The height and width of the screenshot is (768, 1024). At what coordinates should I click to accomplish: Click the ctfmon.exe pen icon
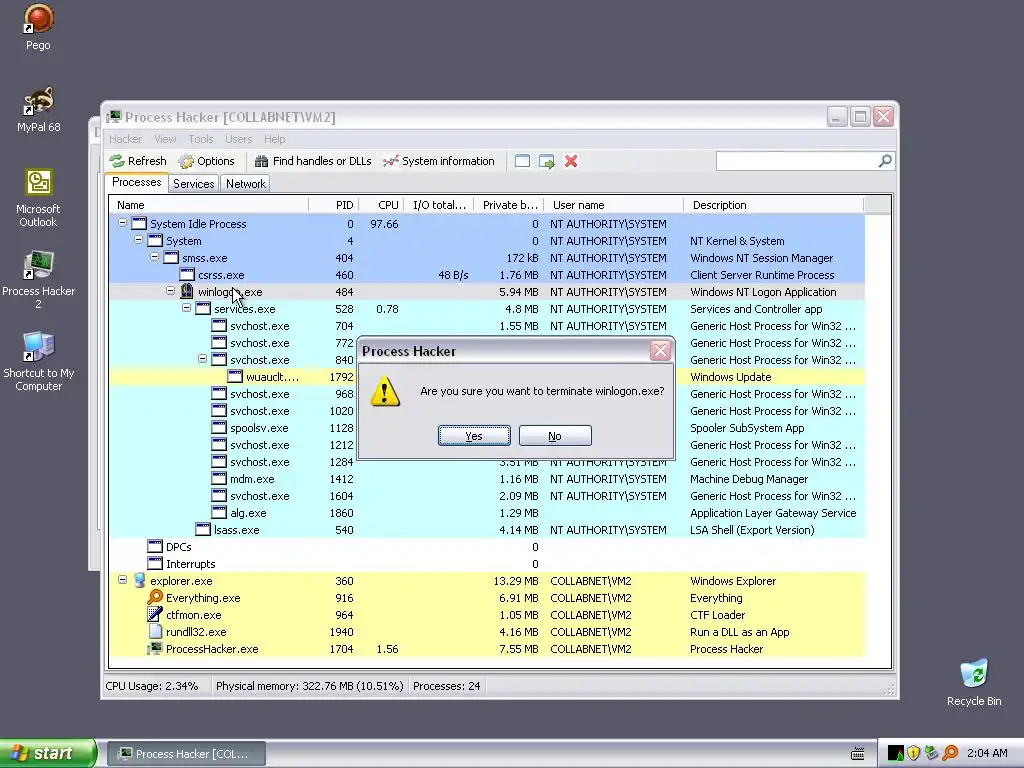[155, 614]
